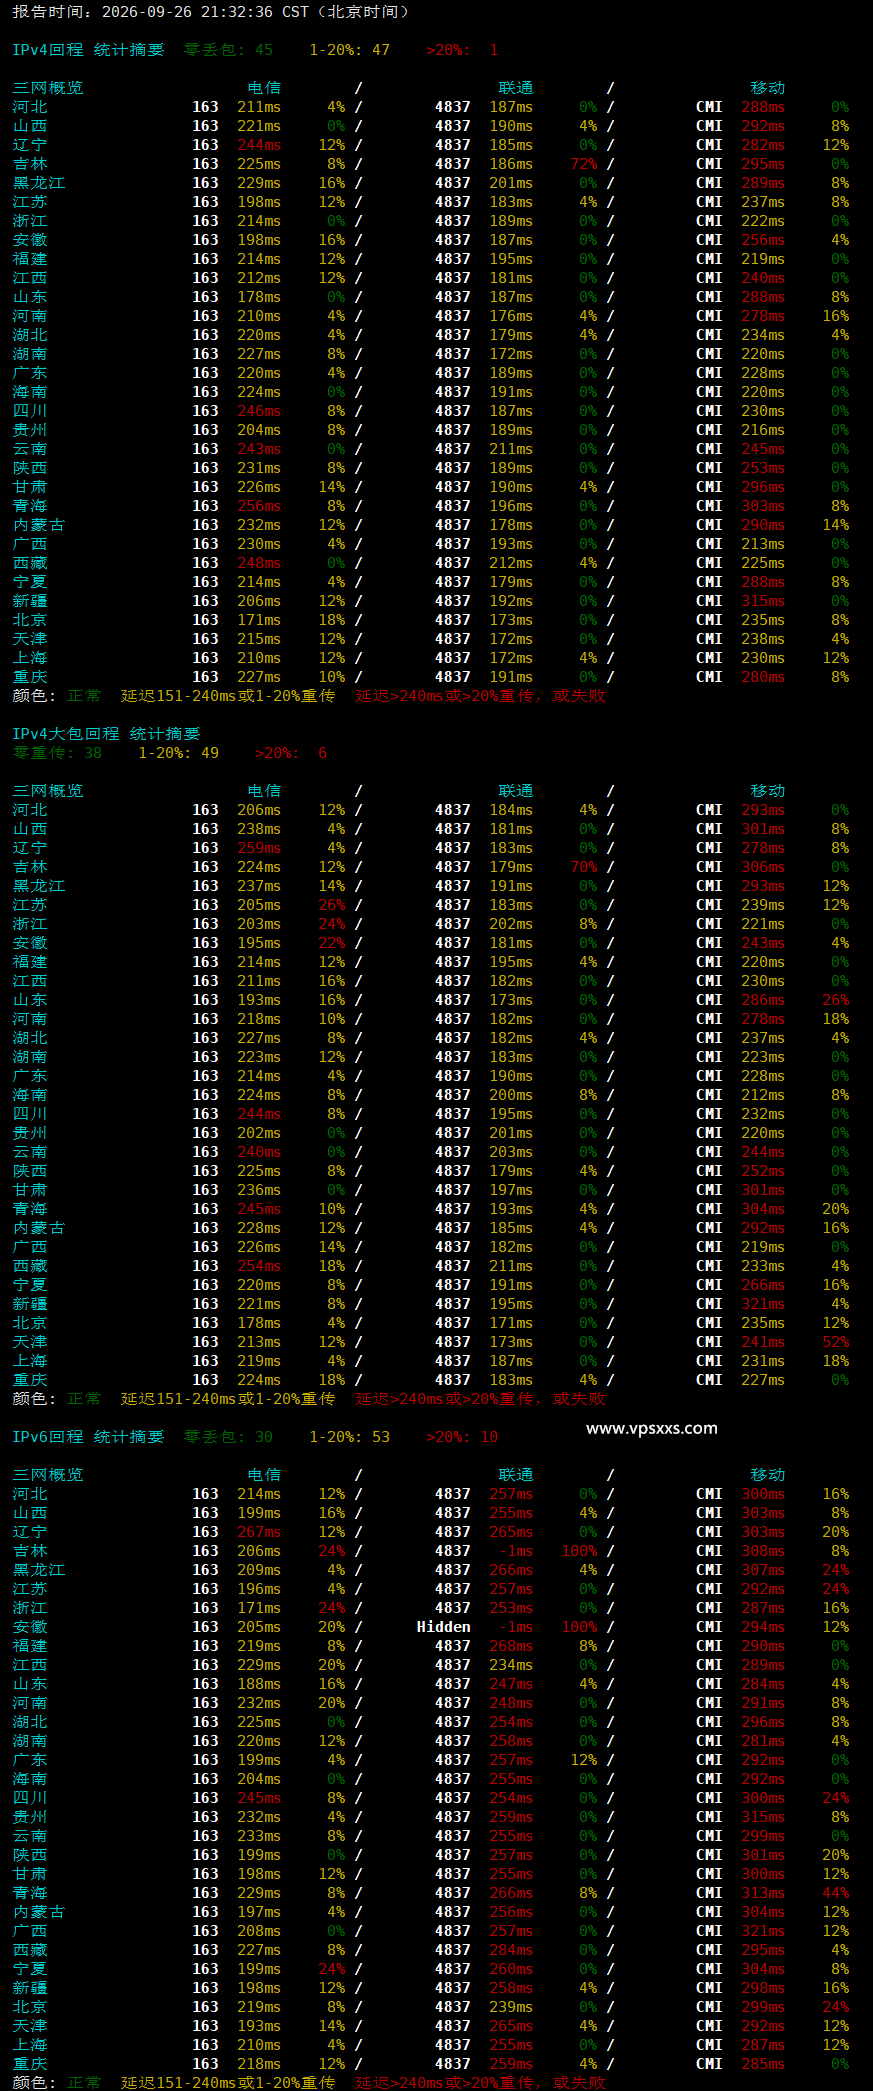Click the report time header line
The height and width of the screenshot is (2091, 873).
pos(211,12)
